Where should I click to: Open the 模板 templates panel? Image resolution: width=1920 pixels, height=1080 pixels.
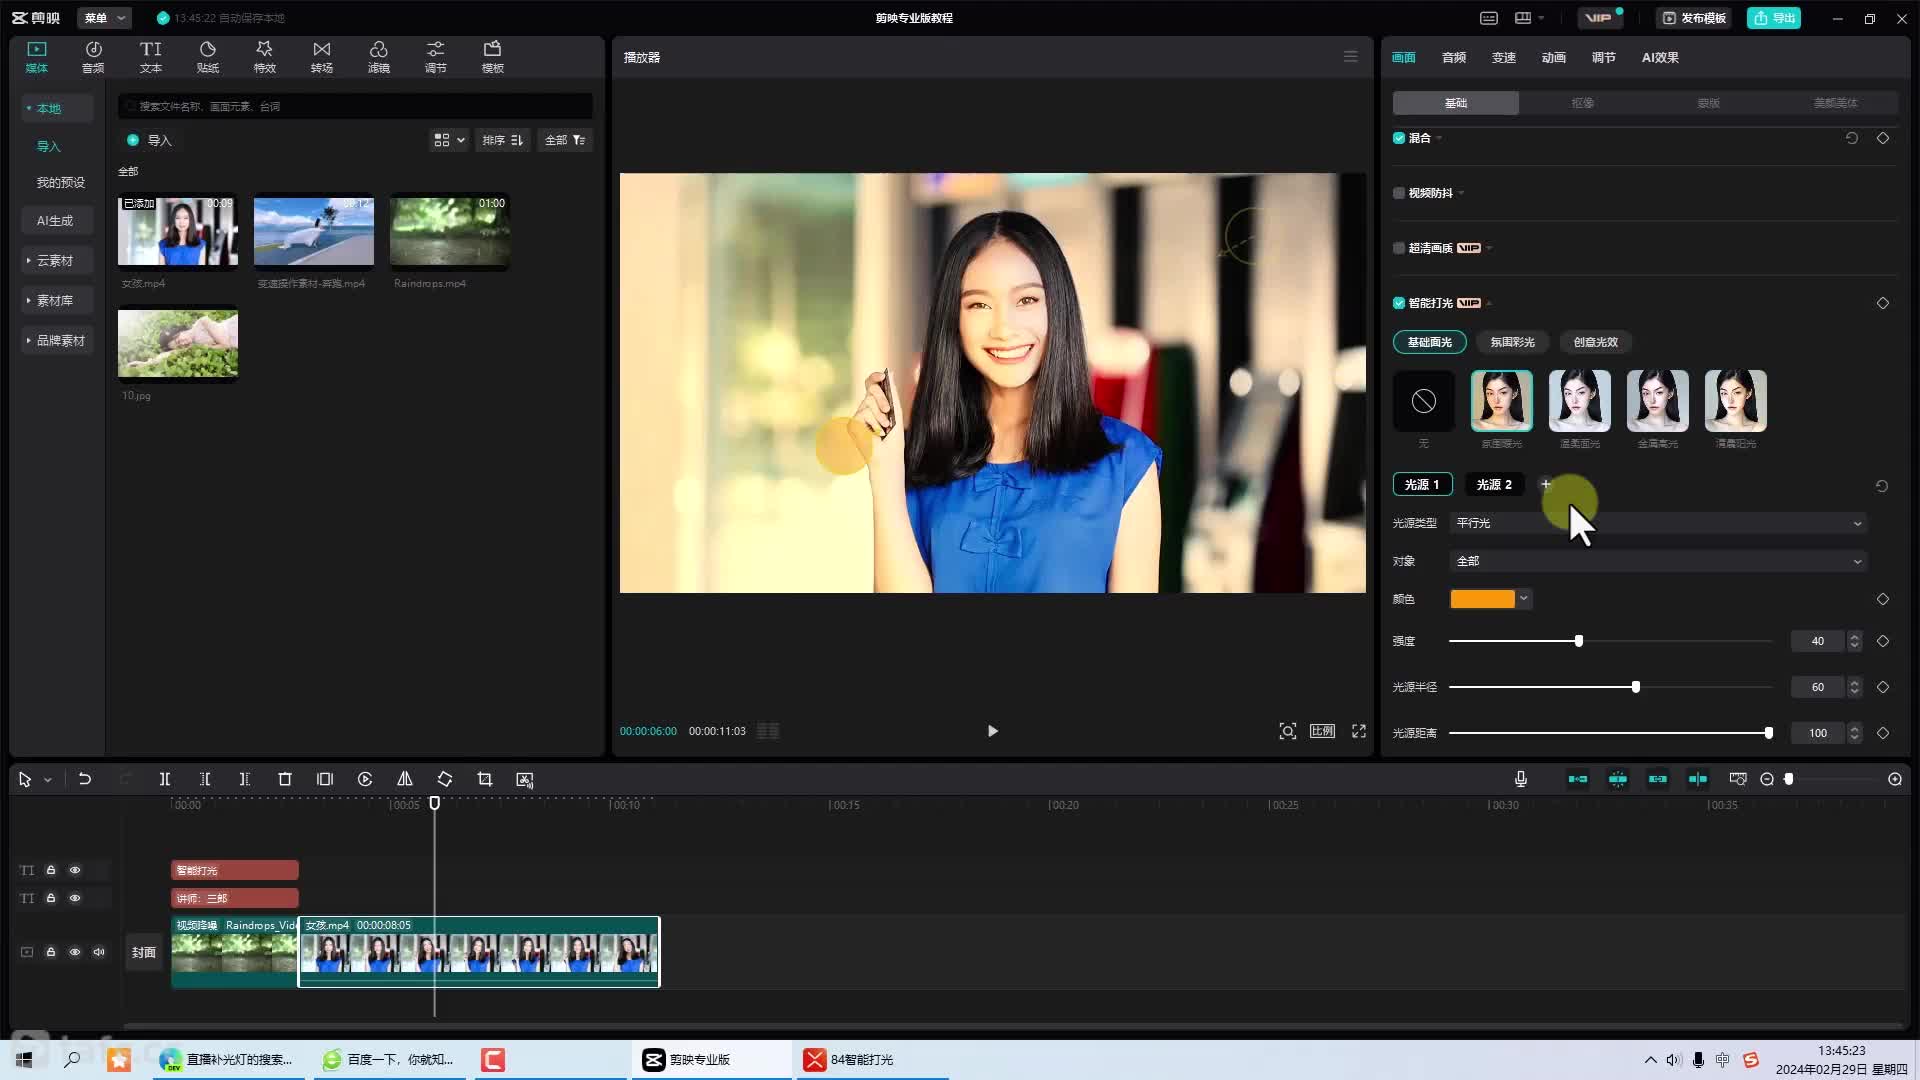493,57
